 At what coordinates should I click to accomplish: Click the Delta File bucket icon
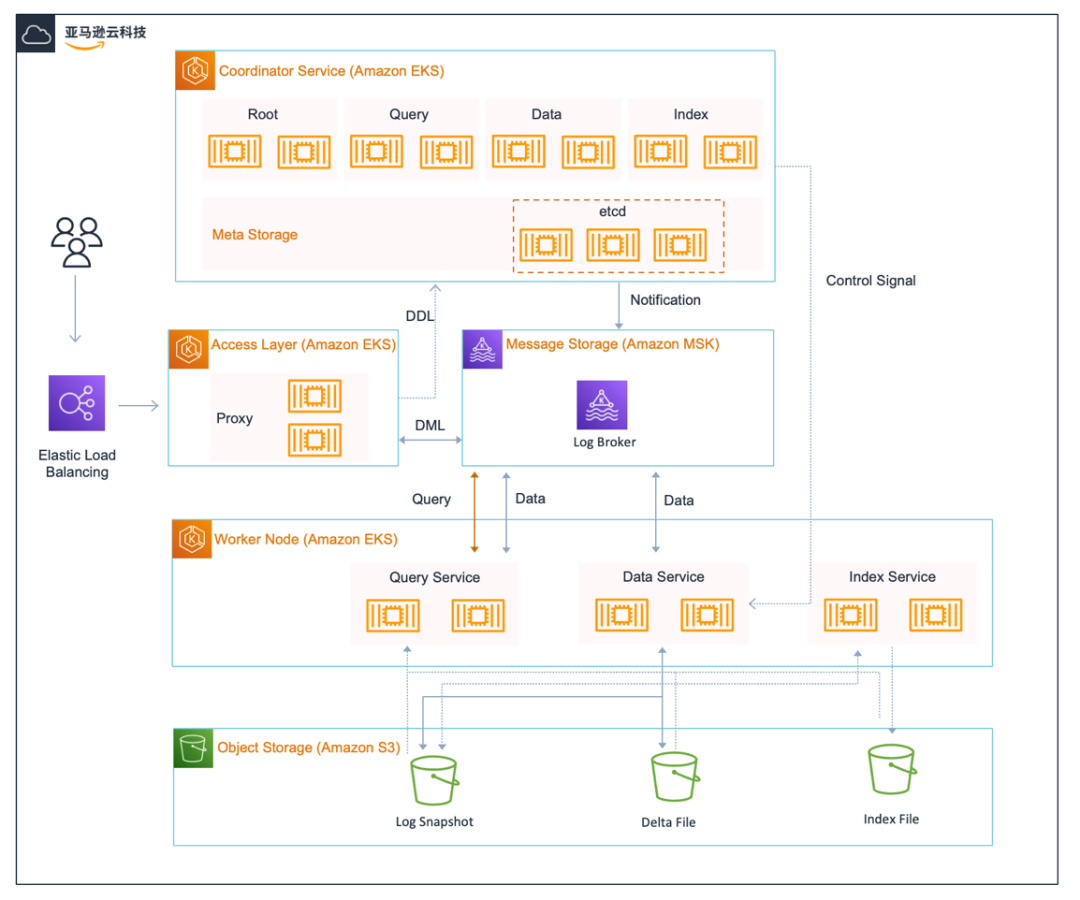coord(675,776)
